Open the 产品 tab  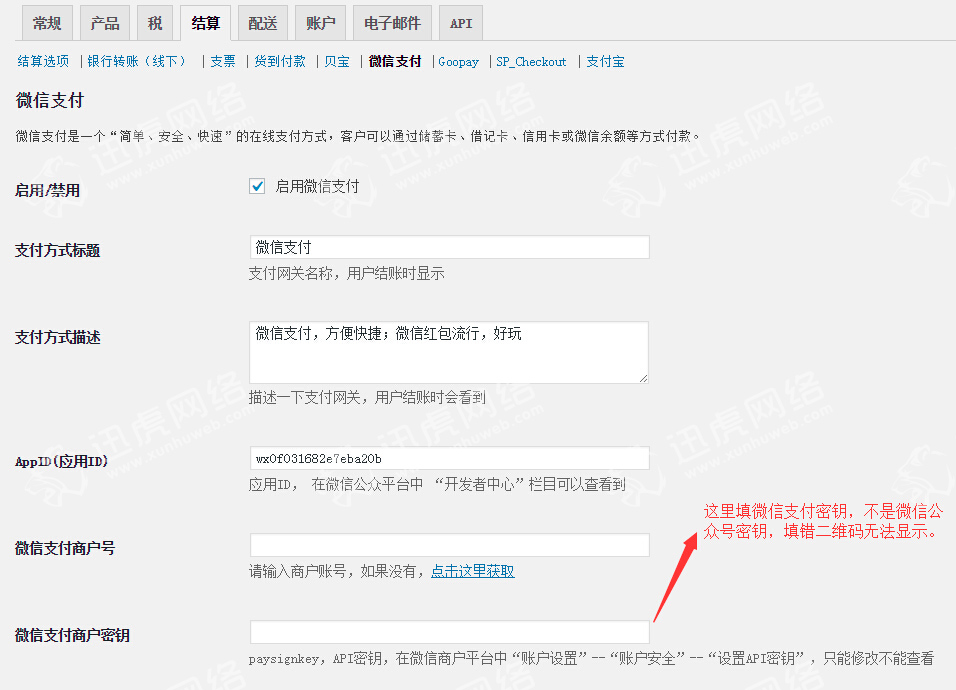tap(105, 23)
